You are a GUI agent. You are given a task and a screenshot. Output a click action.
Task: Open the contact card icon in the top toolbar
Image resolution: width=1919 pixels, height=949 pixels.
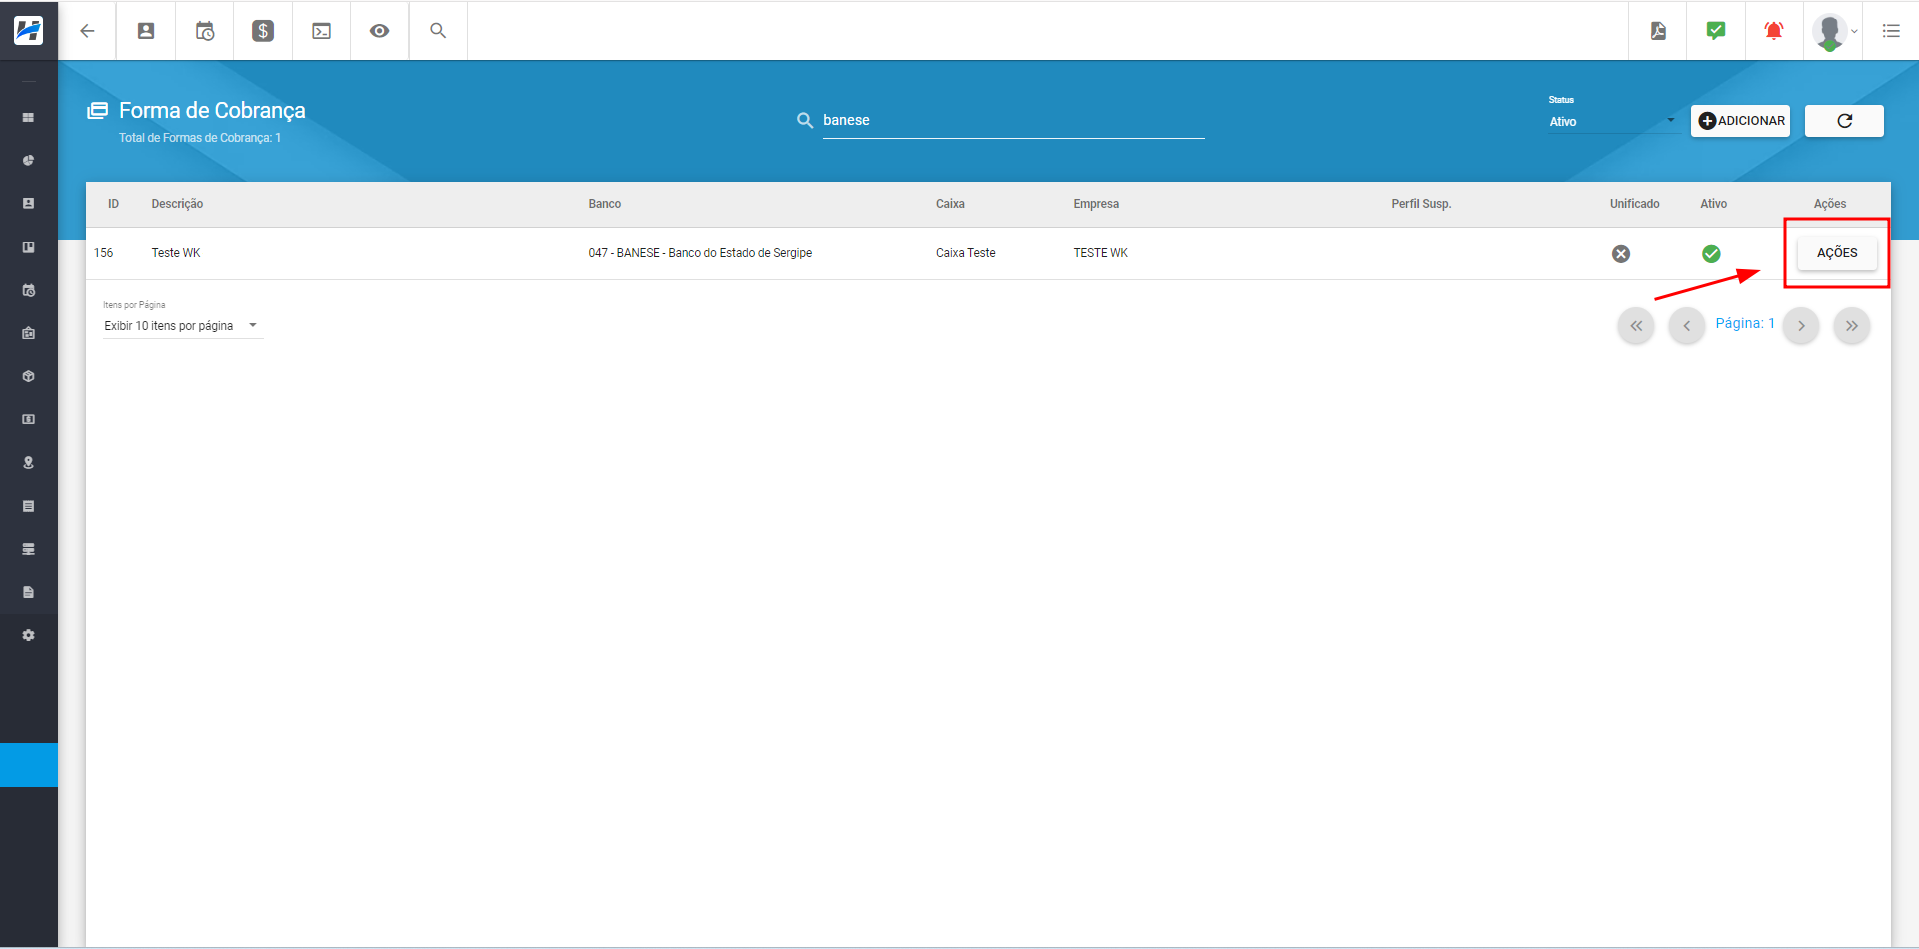click(x=146, y=31)
